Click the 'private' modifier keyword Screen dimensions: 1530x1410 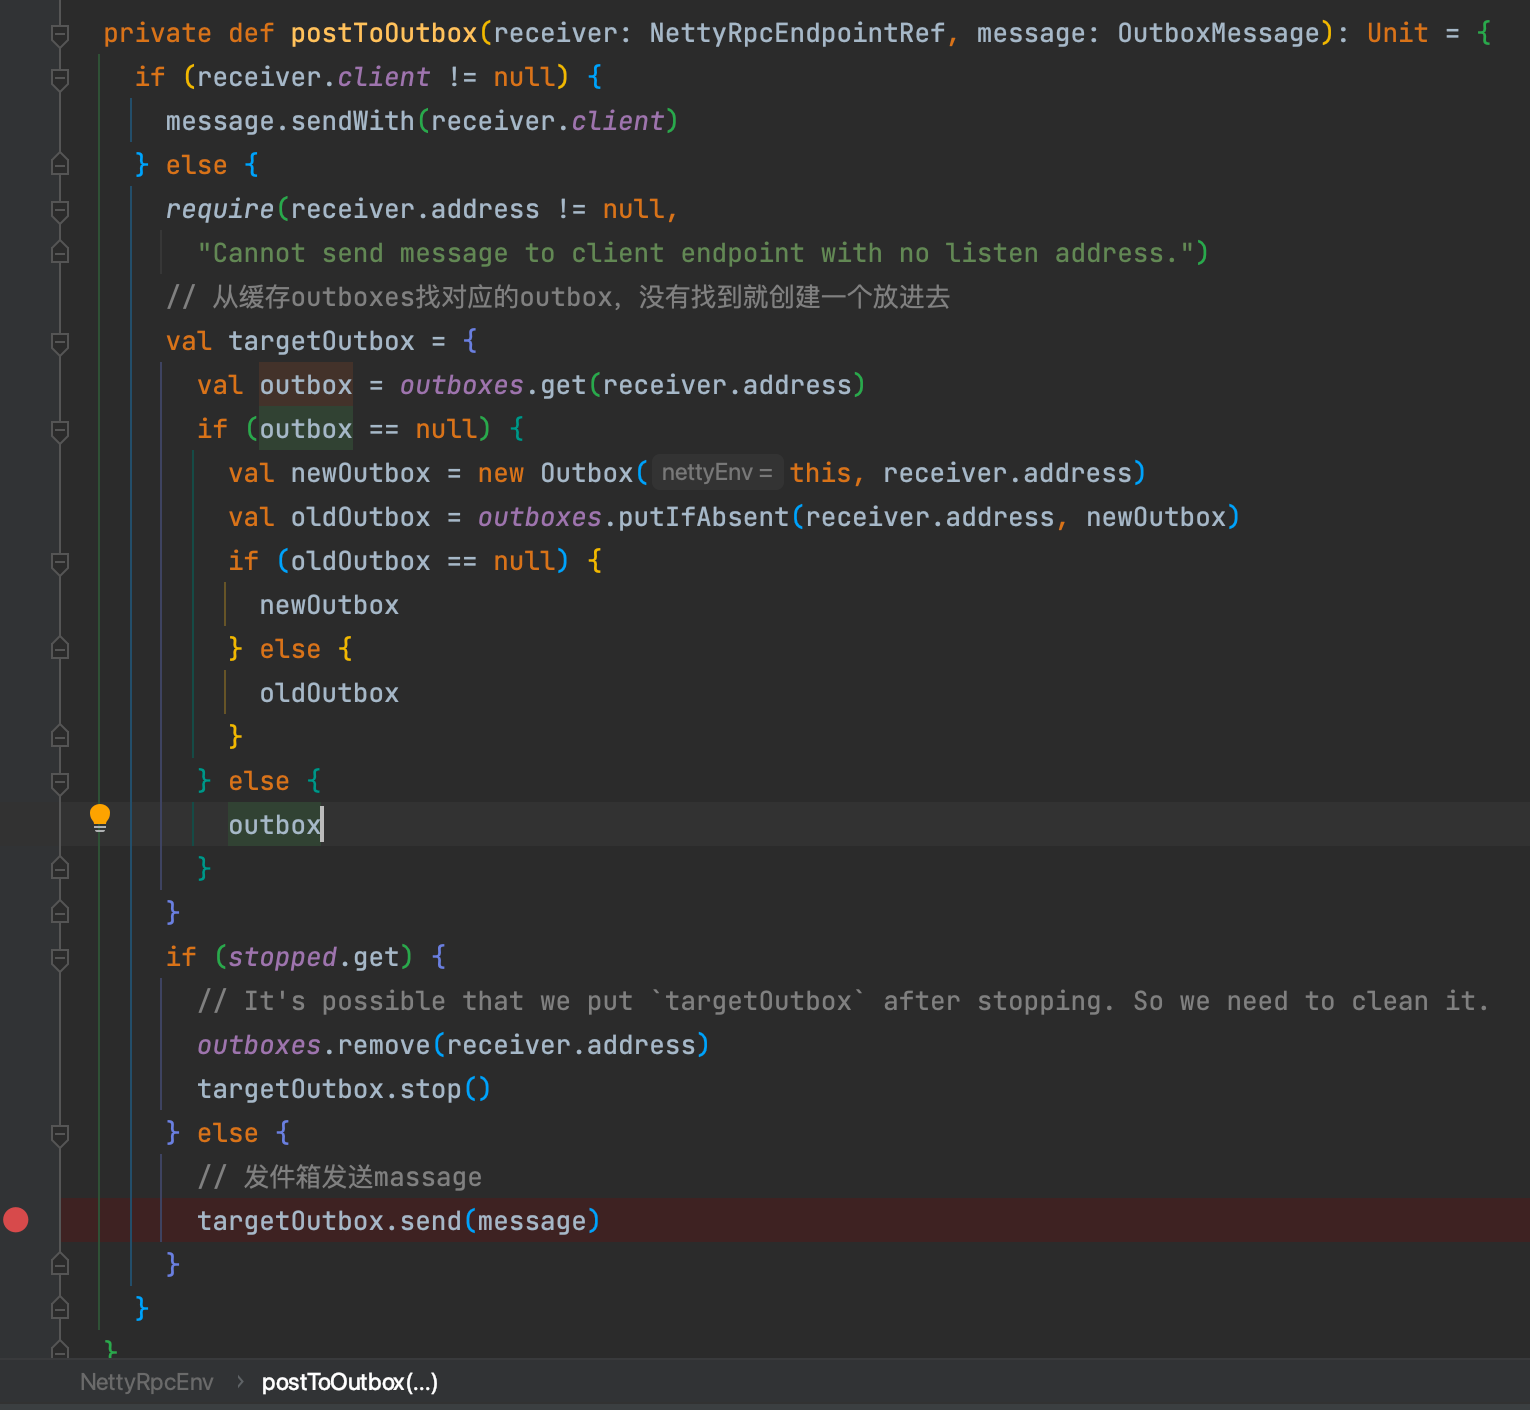(158, 33)
